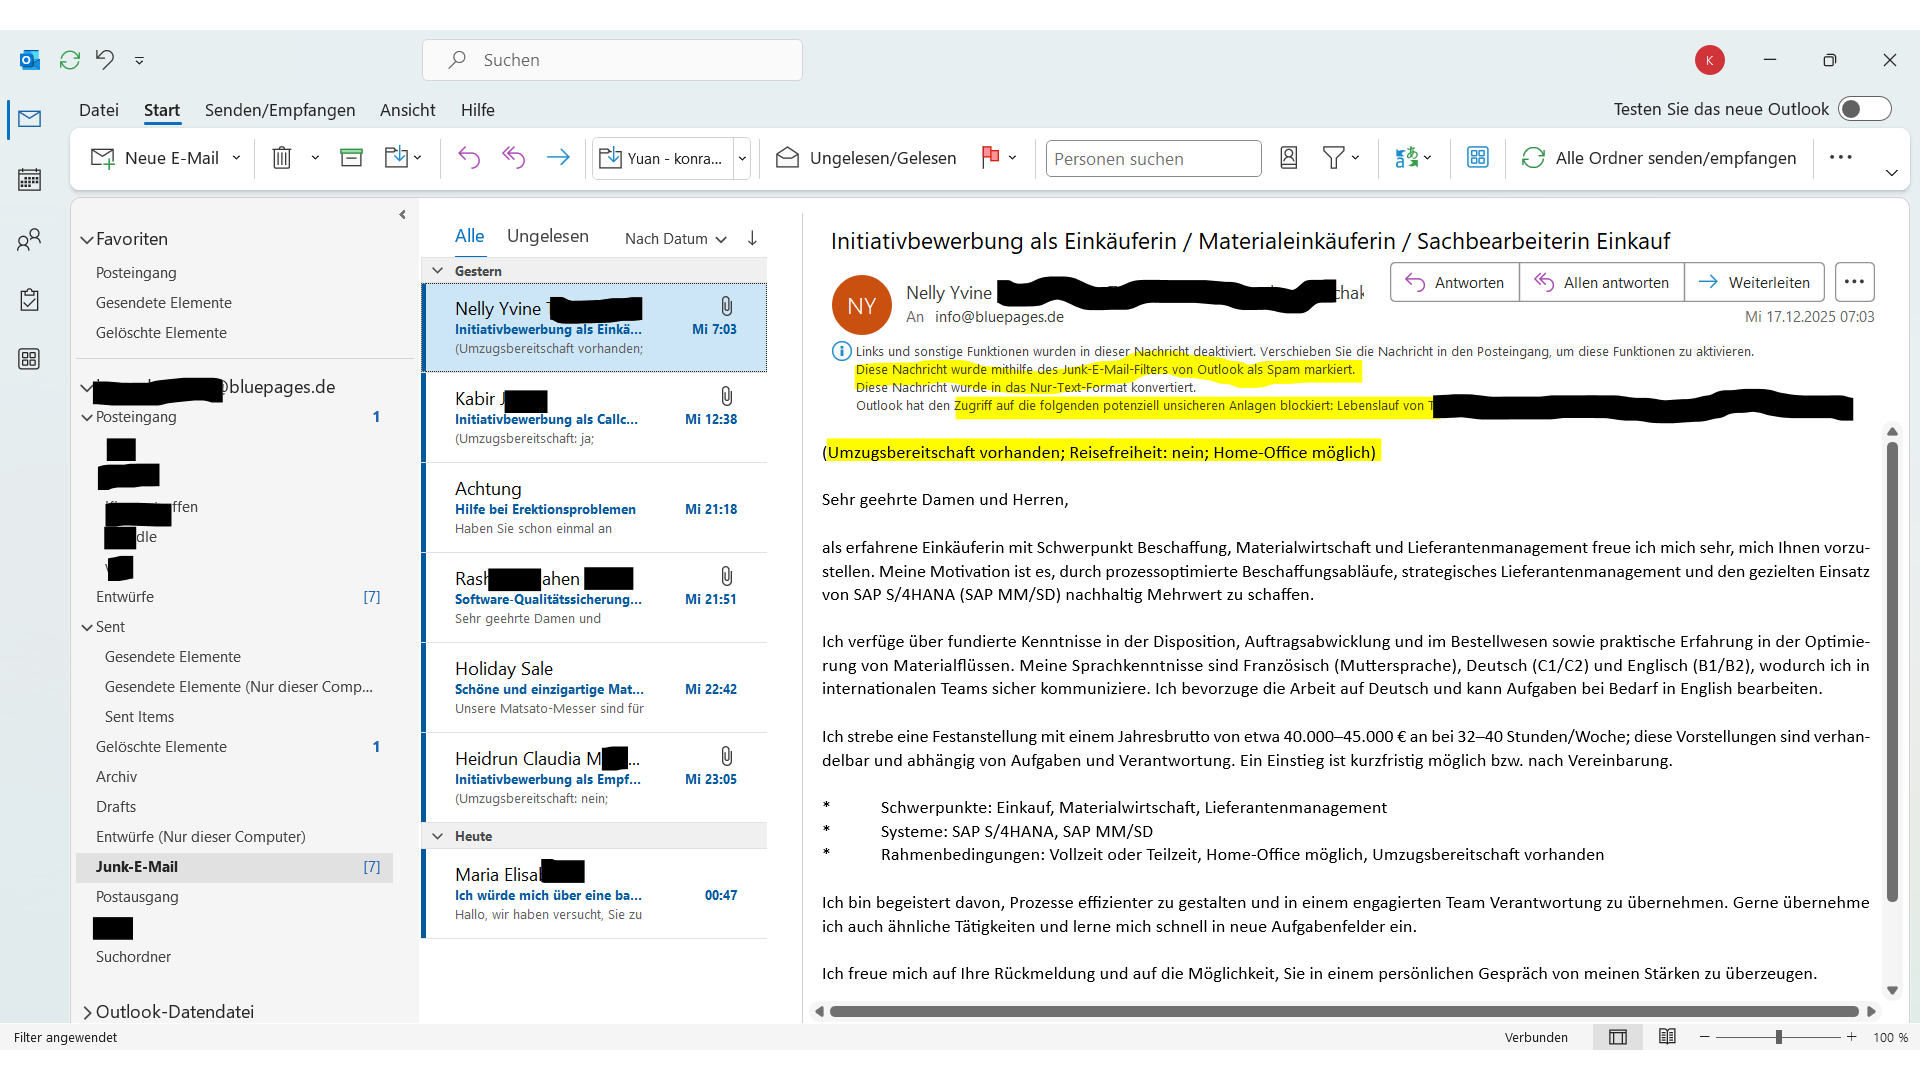Click the sync refresh icon in title bar
1920x1080 pixels.
[69, 60]
